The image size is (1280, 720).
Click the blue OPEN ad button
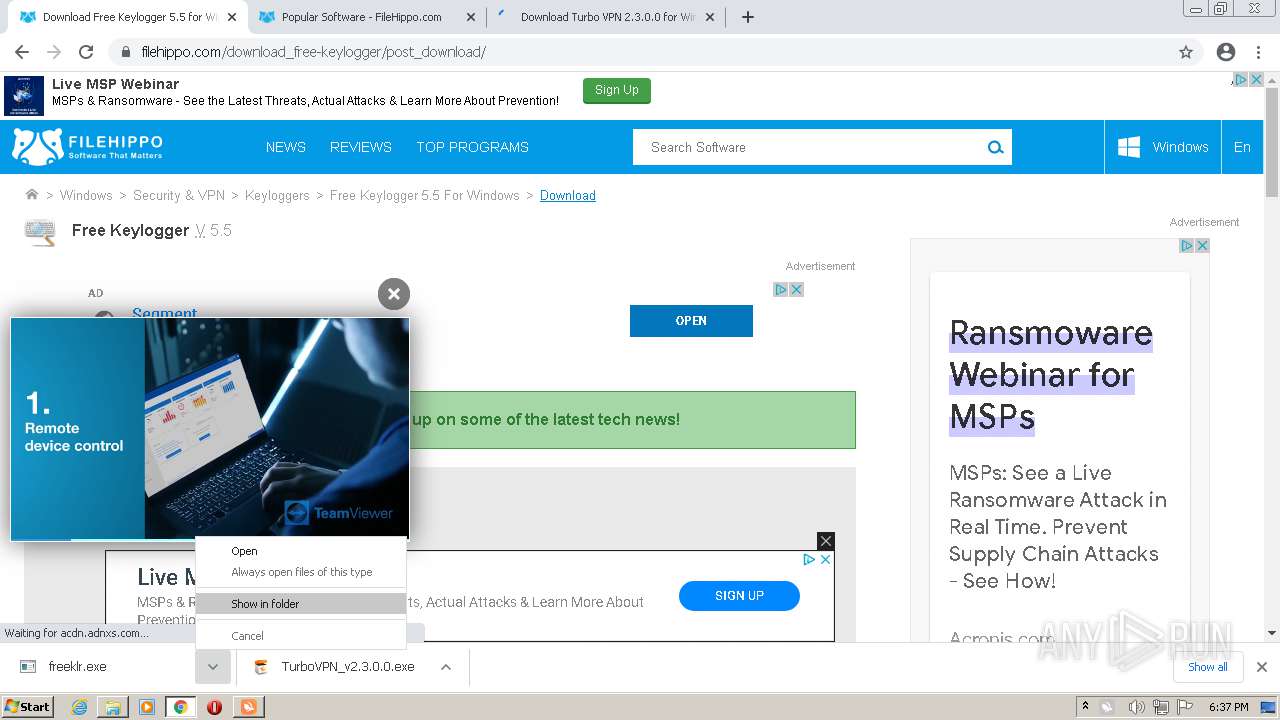pos(691,320)
